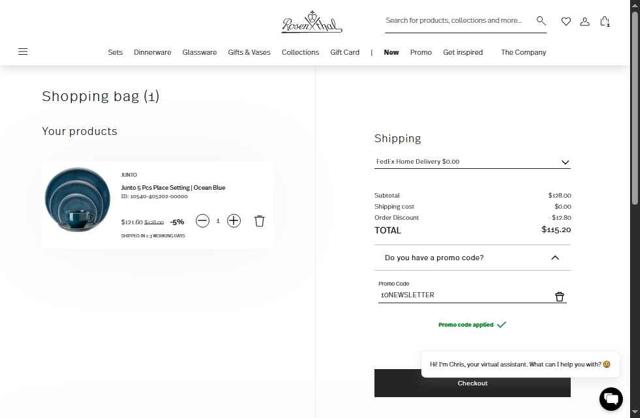
Task: Focus the product search field
Action: [455, 21]
